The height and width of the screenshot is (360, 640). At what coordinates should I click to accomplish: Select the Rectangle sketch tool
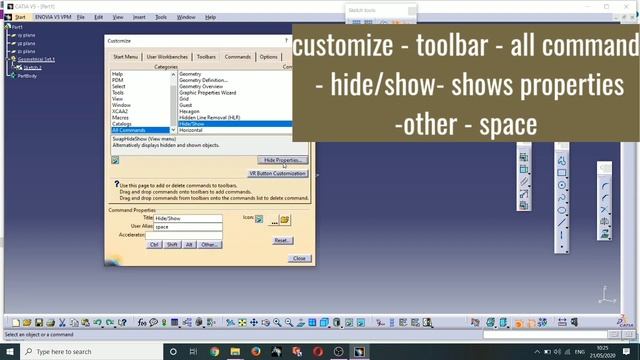pyautogui.click(x=562, y=173)
